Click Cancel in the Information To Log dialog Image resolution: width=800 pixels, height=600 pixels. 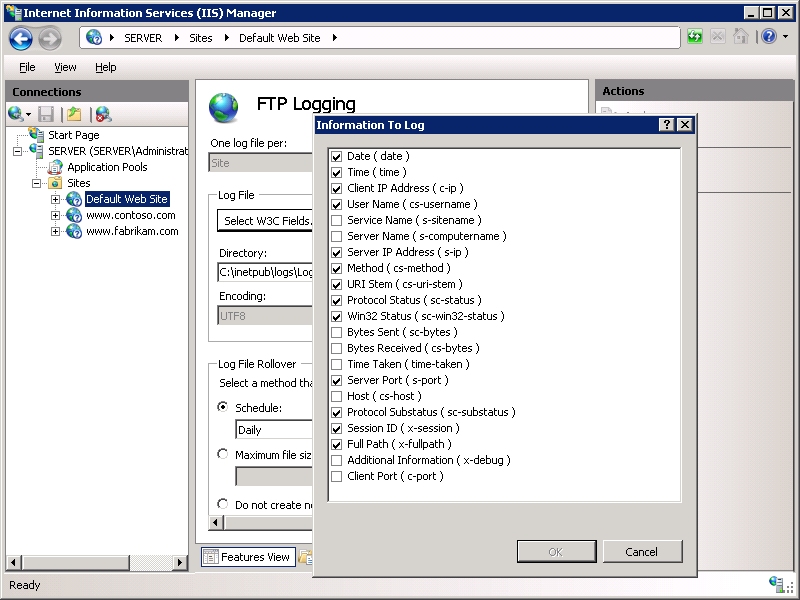click(642, 551)
